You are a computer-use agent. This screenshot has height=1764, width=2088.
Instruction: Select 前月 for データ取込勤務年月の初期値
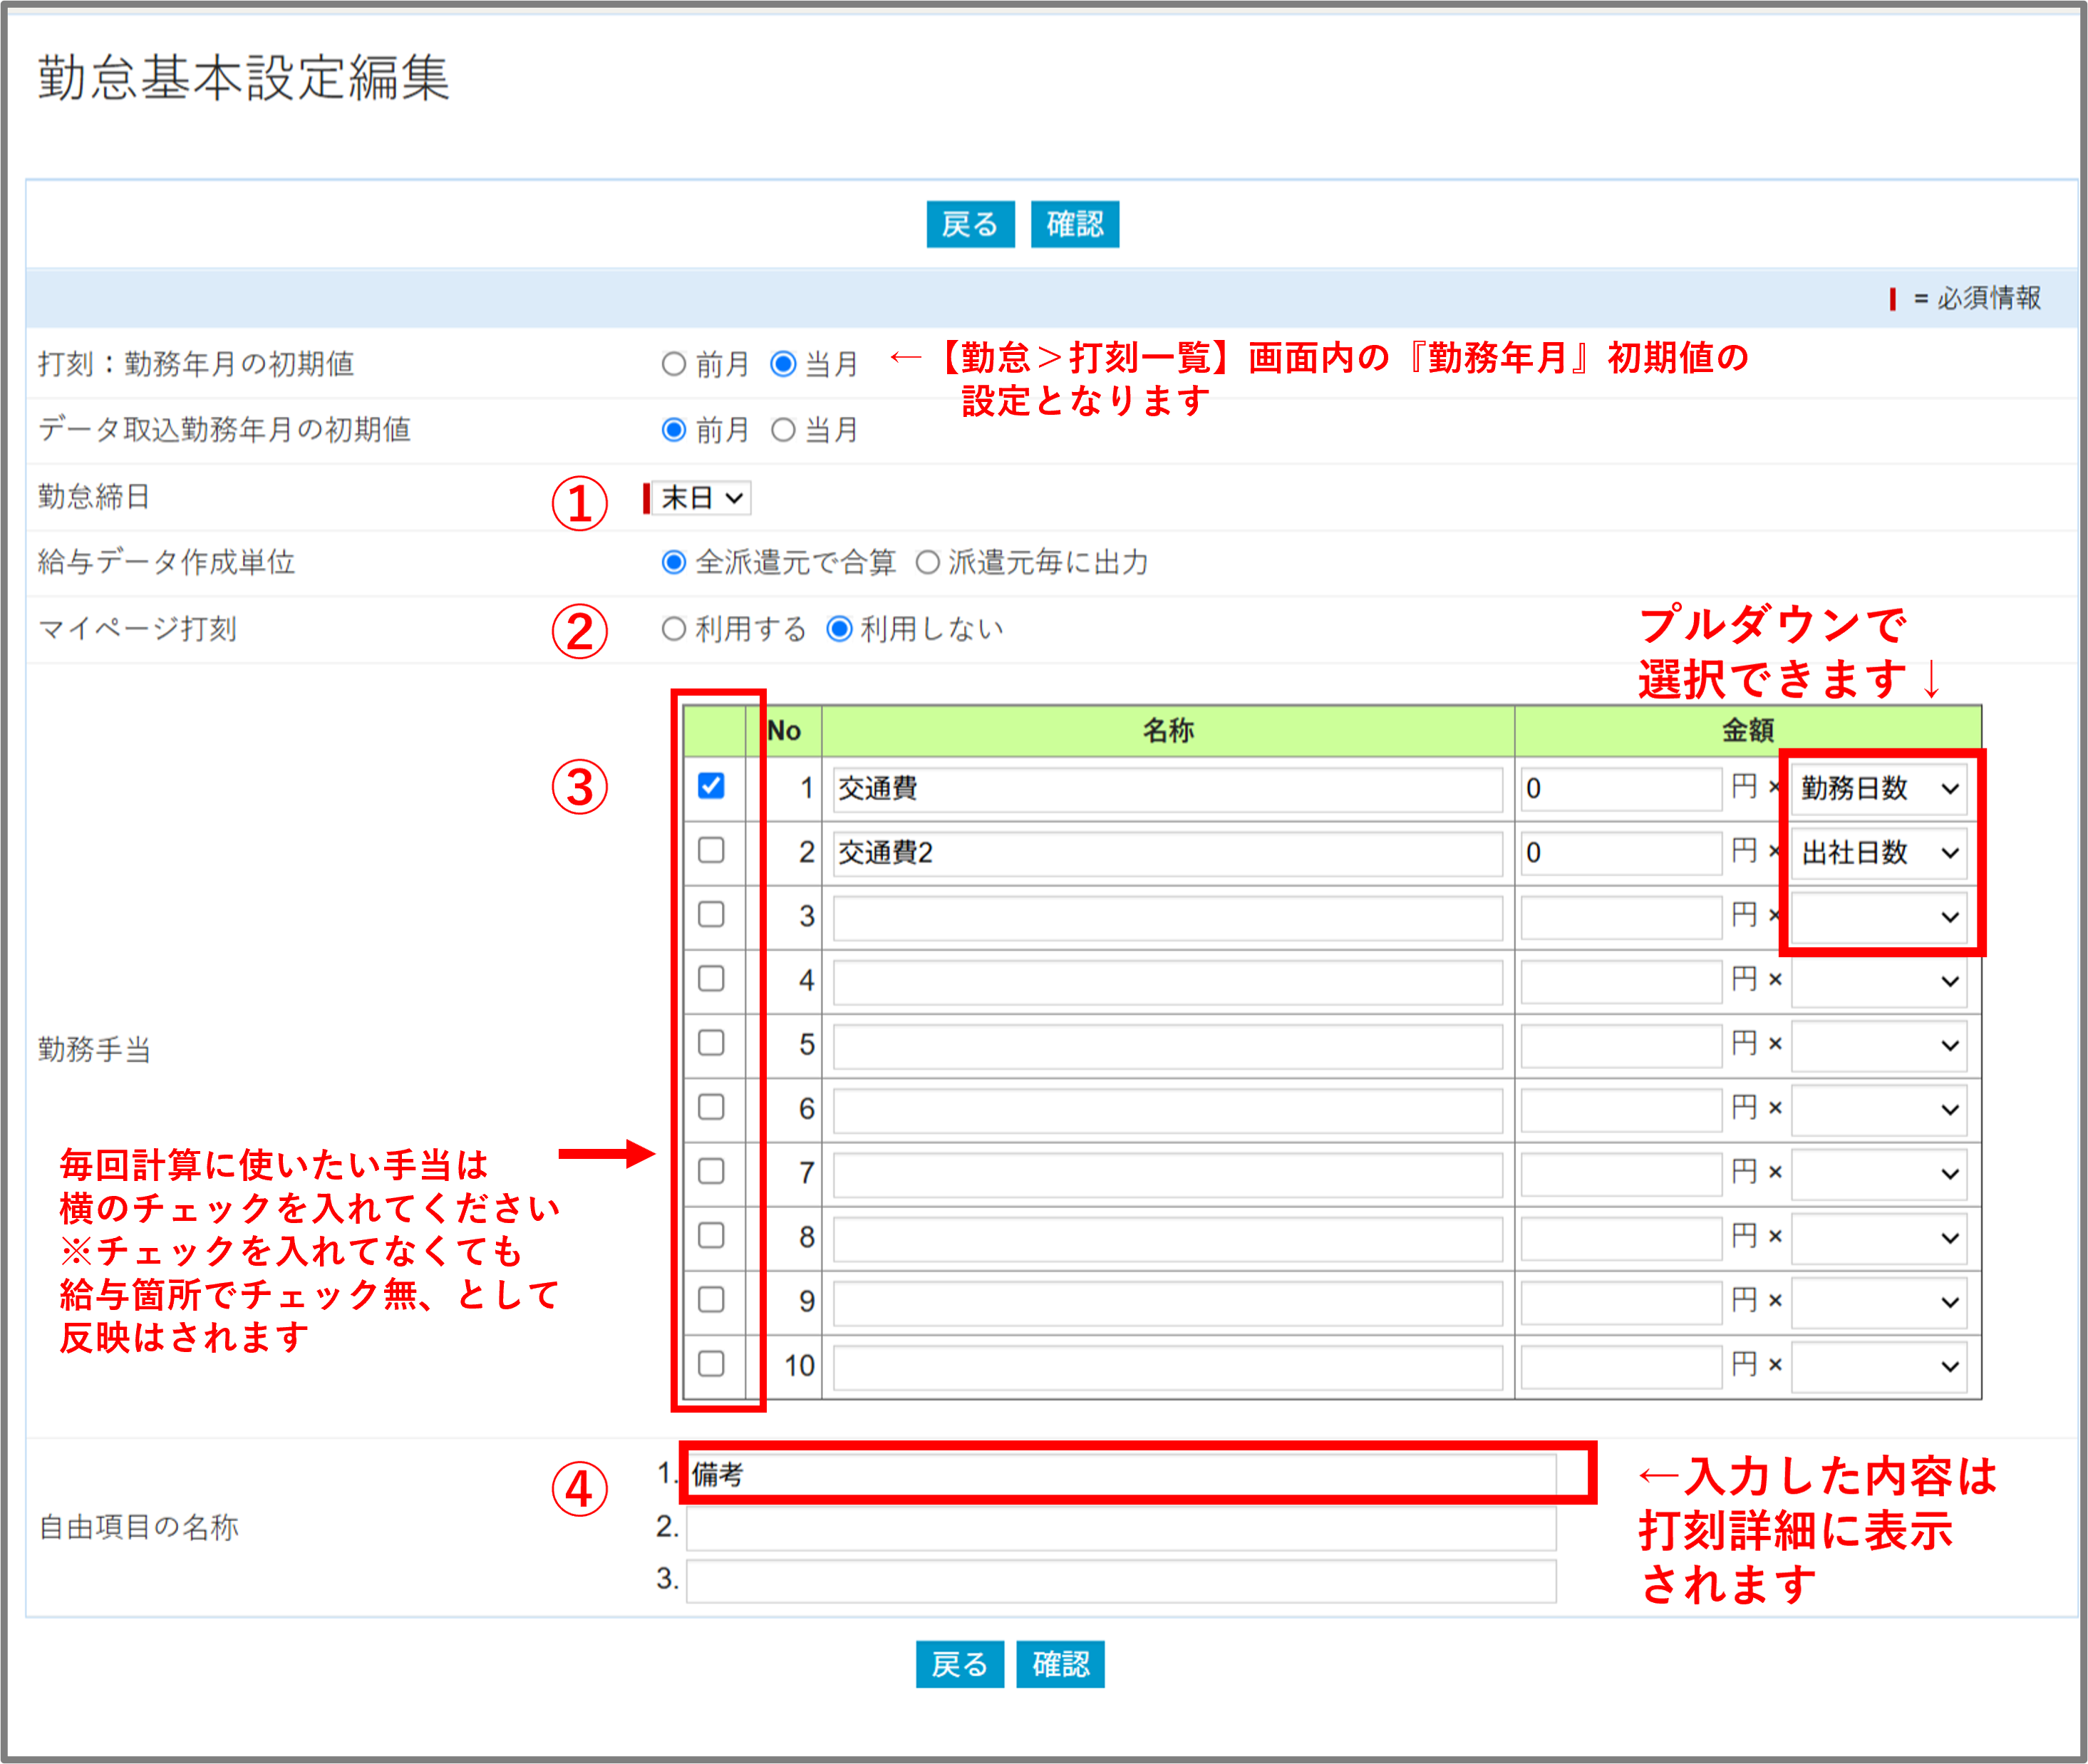point(674,430)
